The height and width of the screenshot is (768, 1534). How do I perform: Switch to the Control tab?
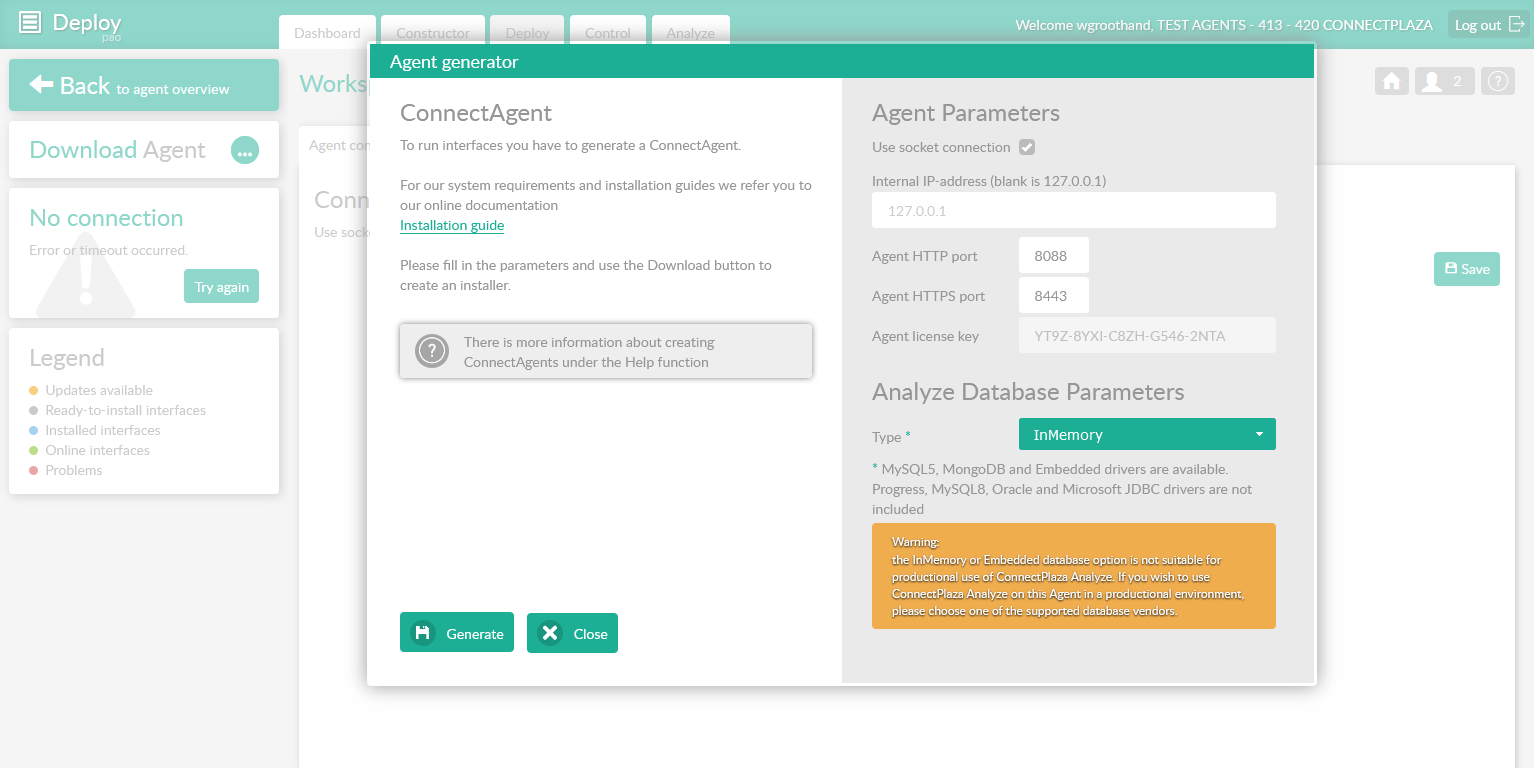[x=608, y=32]
